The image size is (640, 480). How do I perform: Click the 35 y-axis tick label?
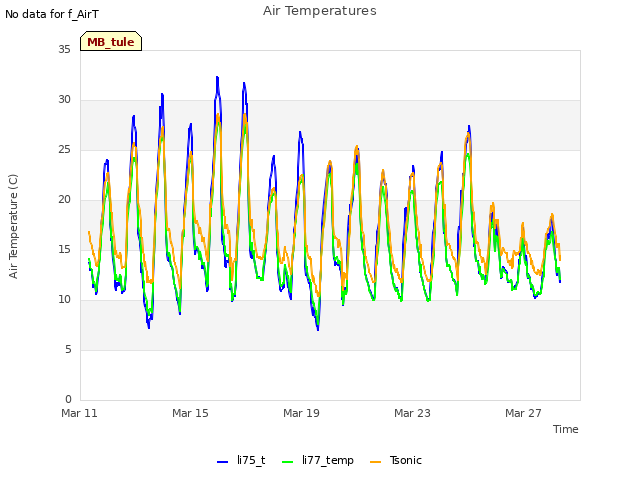click(64, 49)
